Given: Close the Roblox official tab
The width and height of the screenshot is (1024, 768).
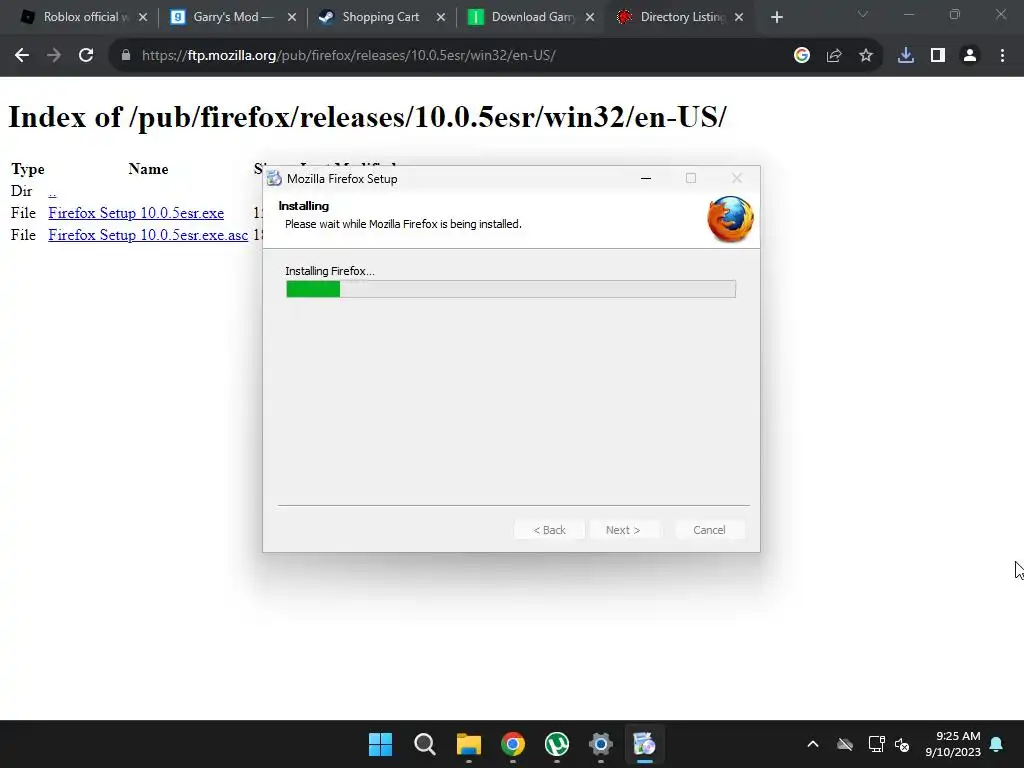Looking at the screenshot, I should coord(143,18).
